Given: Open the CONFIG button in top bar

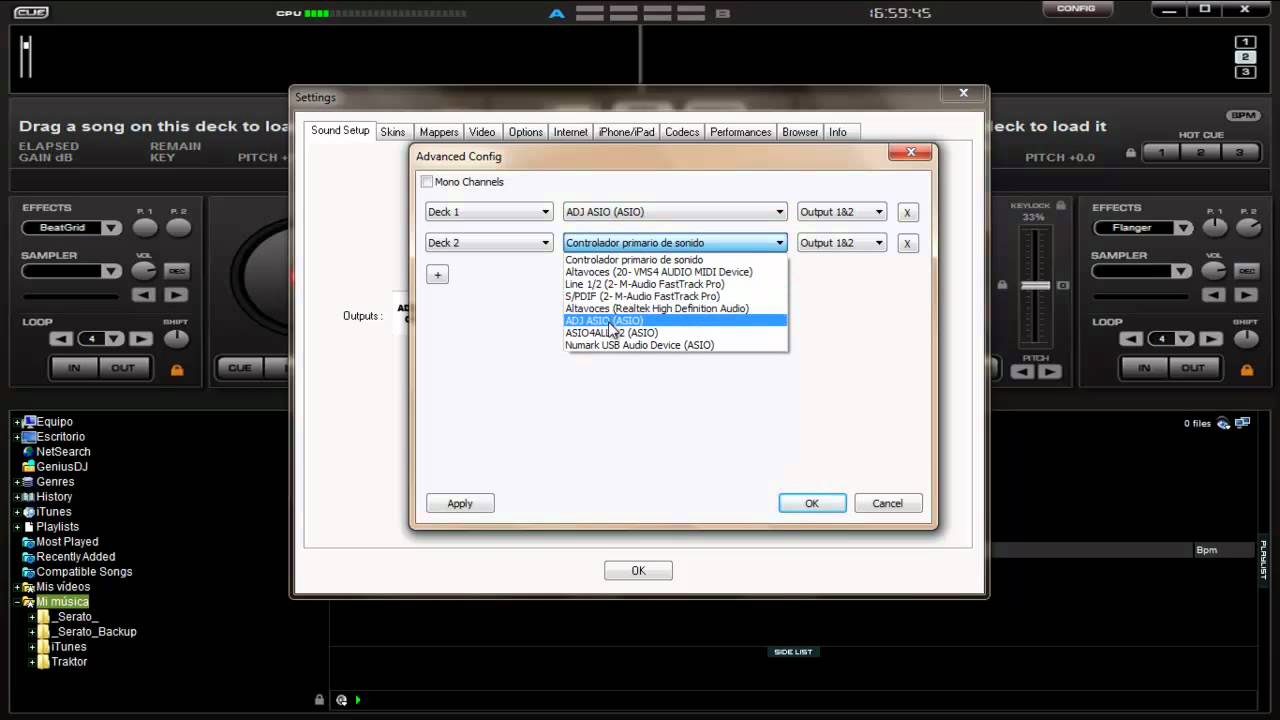Looking at the screenshot, I should click(1076, 8).
